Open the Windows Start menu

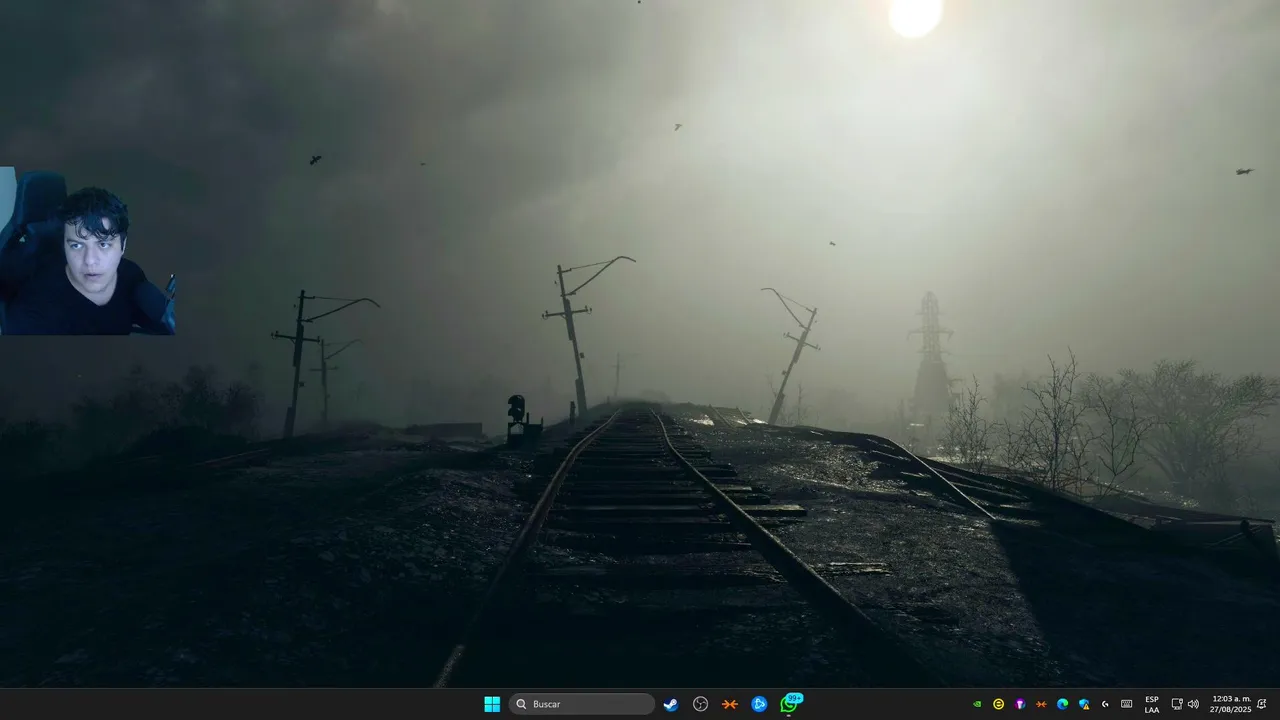click(x=492, y=704)
